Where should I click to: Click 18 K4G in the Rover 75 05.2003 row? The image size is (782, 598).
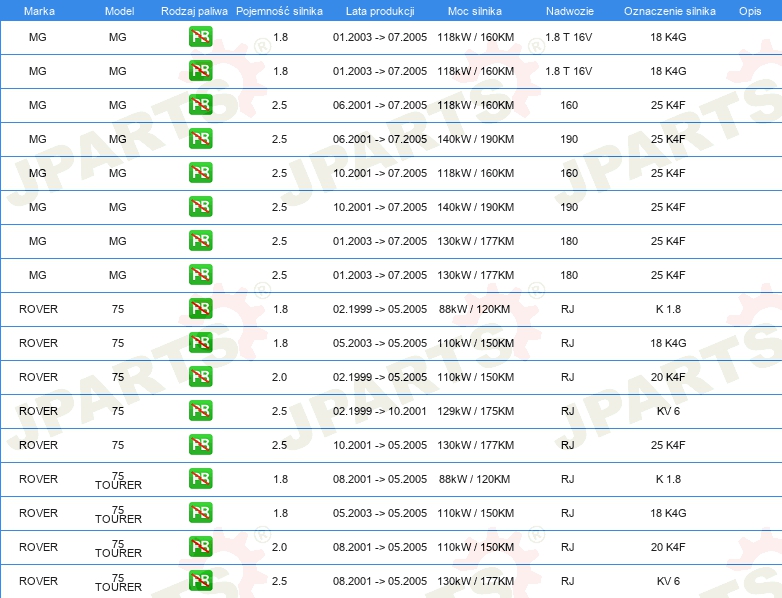click(668, 343)
